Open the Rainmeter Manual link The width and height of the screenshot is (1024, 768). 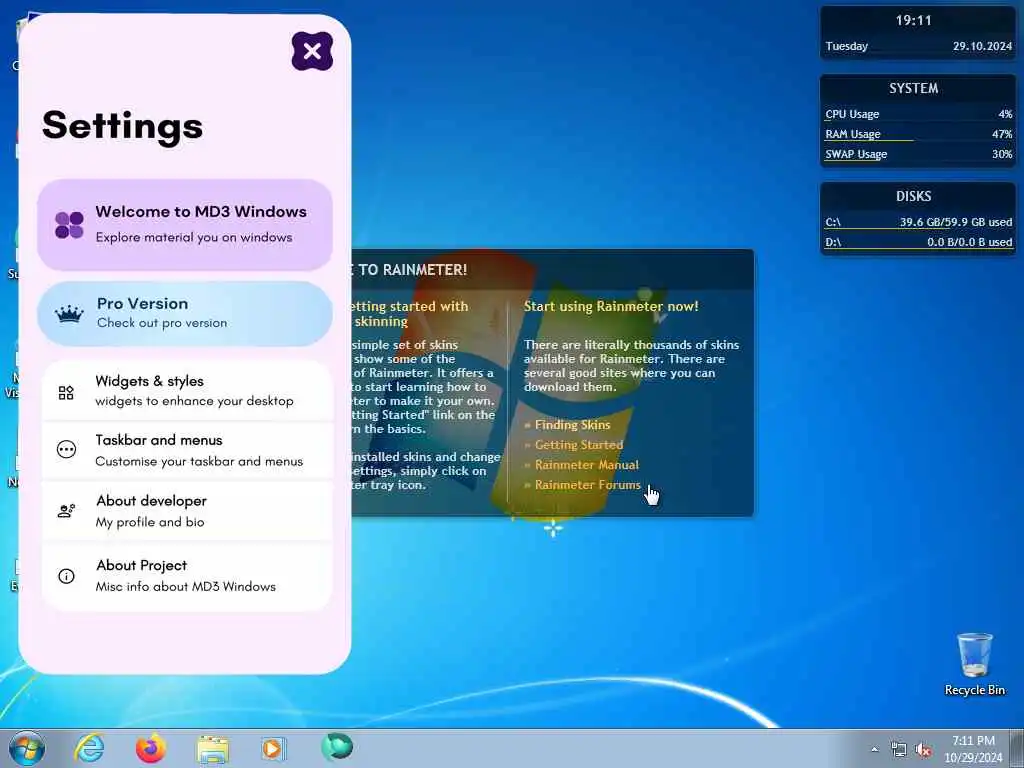pos(586,465)
